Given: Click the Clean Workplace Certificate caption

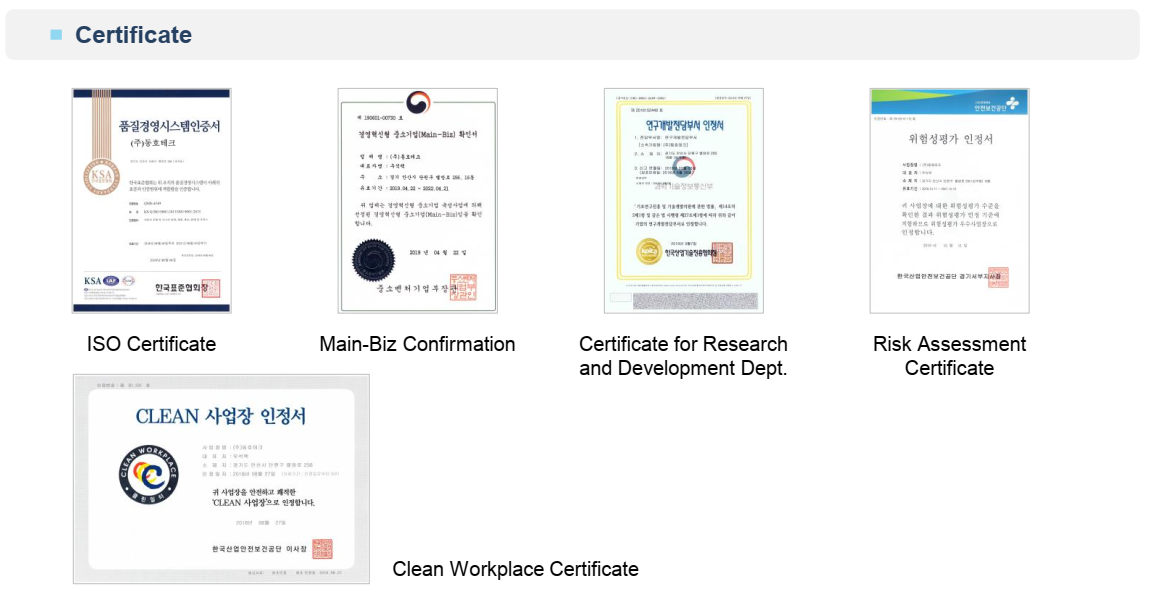Looking at the screenshot, I should (515, 569).
